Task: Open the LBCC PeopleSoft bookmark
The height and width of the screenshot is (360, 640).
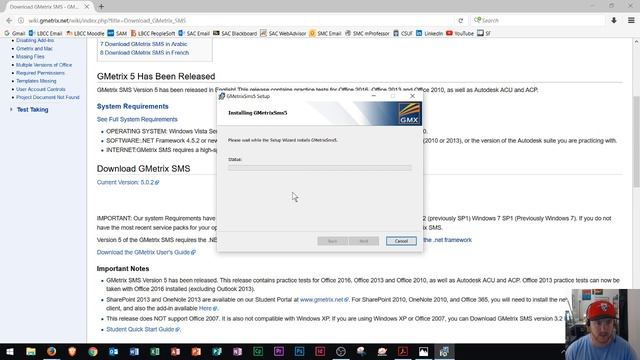Action: (x=153, y=33)
